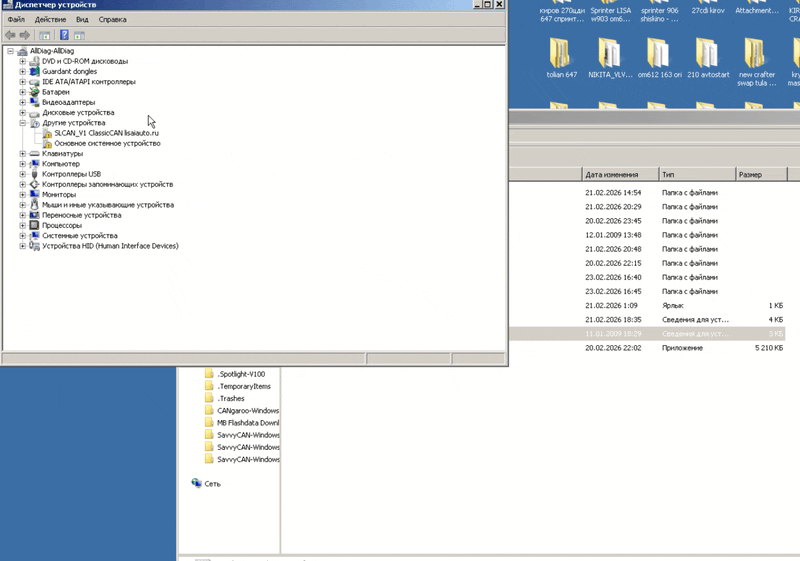Select 'Основное системное устройство' device entry
This screenshot has height=561, width=800.
(107, 143)
